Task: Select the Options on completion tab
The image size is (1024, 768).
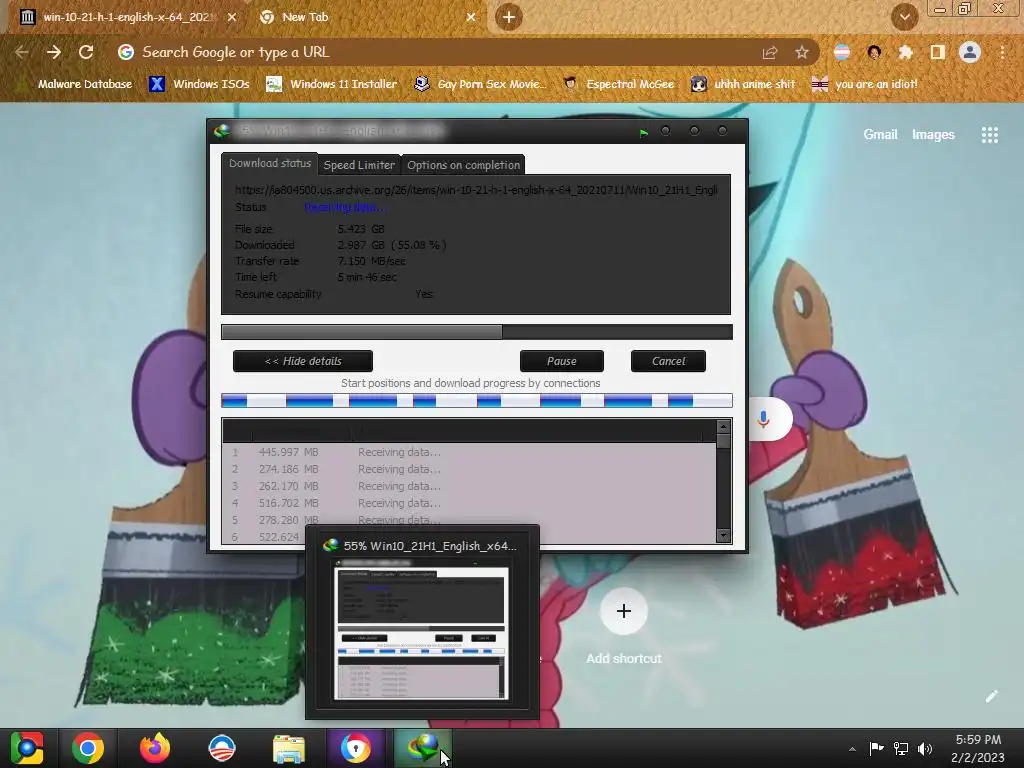Action: click(464, 165)
